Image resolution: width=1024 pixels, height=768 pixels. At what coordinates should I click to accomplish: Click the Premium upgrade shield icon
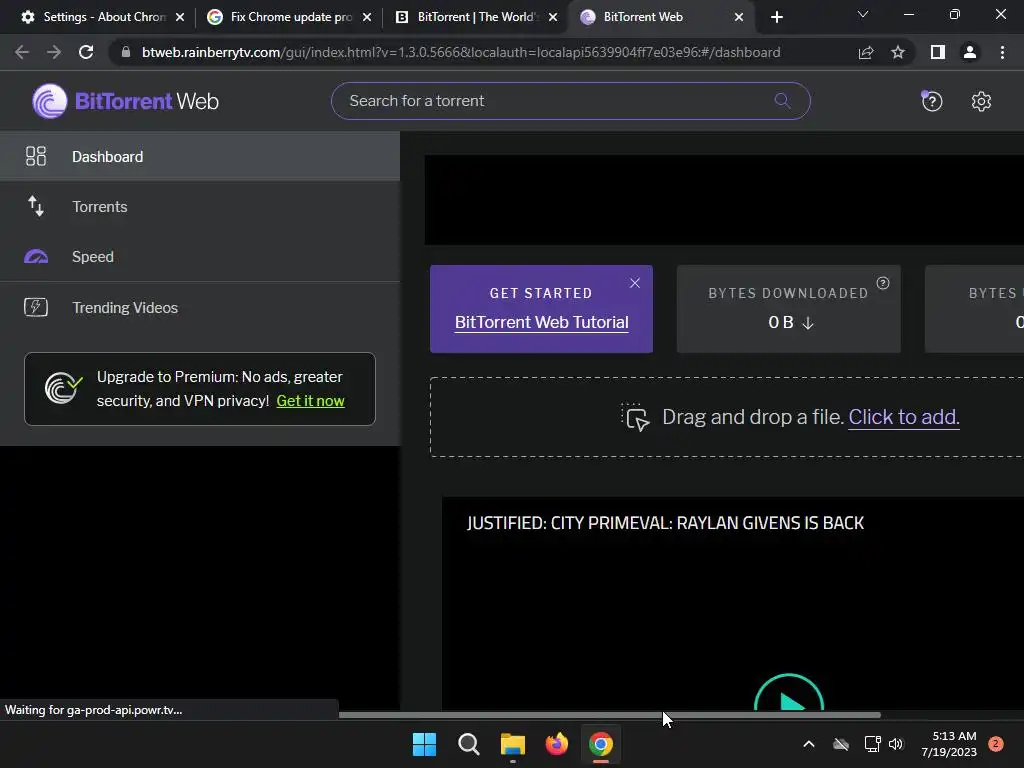point(63,389)
